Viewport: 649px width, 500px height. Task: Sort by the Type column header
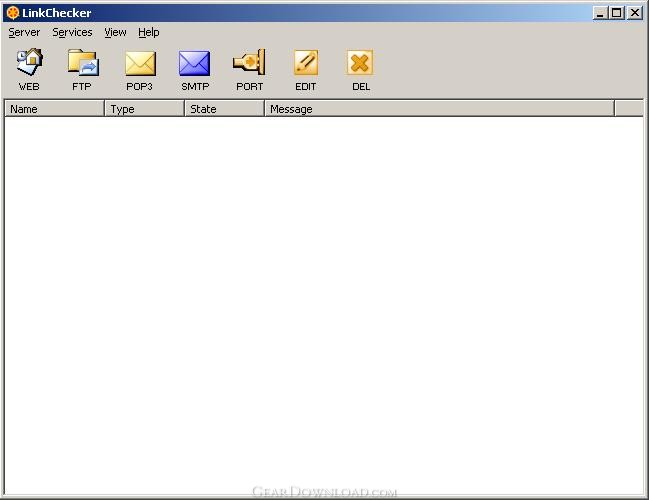coord(144,109)
